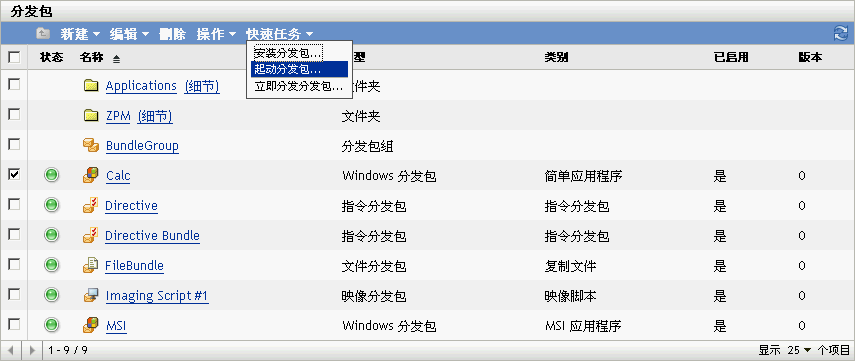
Task: Check the Imaging Script #1 row checkbox
Action: [14, 294]
